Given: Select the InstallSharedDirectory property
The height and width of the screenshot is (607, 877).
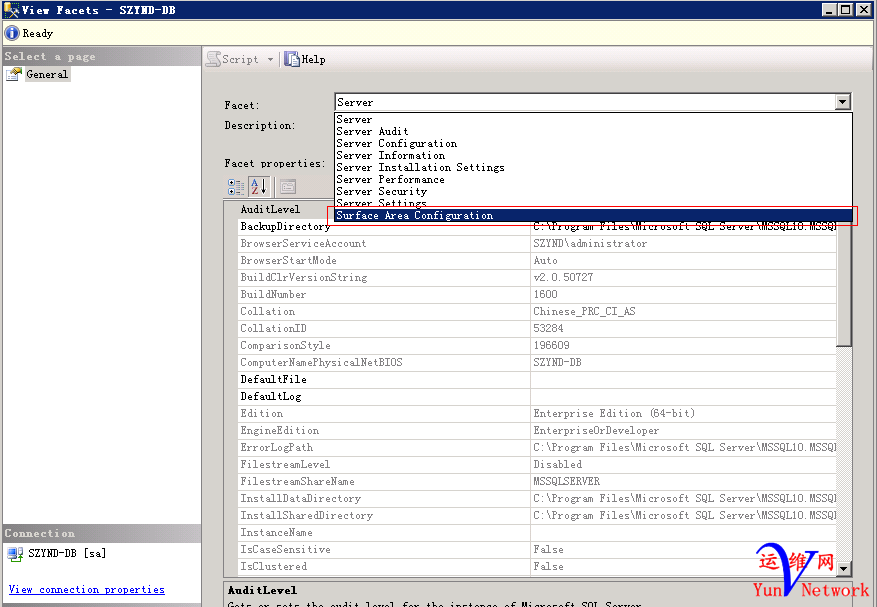Looking at the screenshot, I should click(307, 515).
